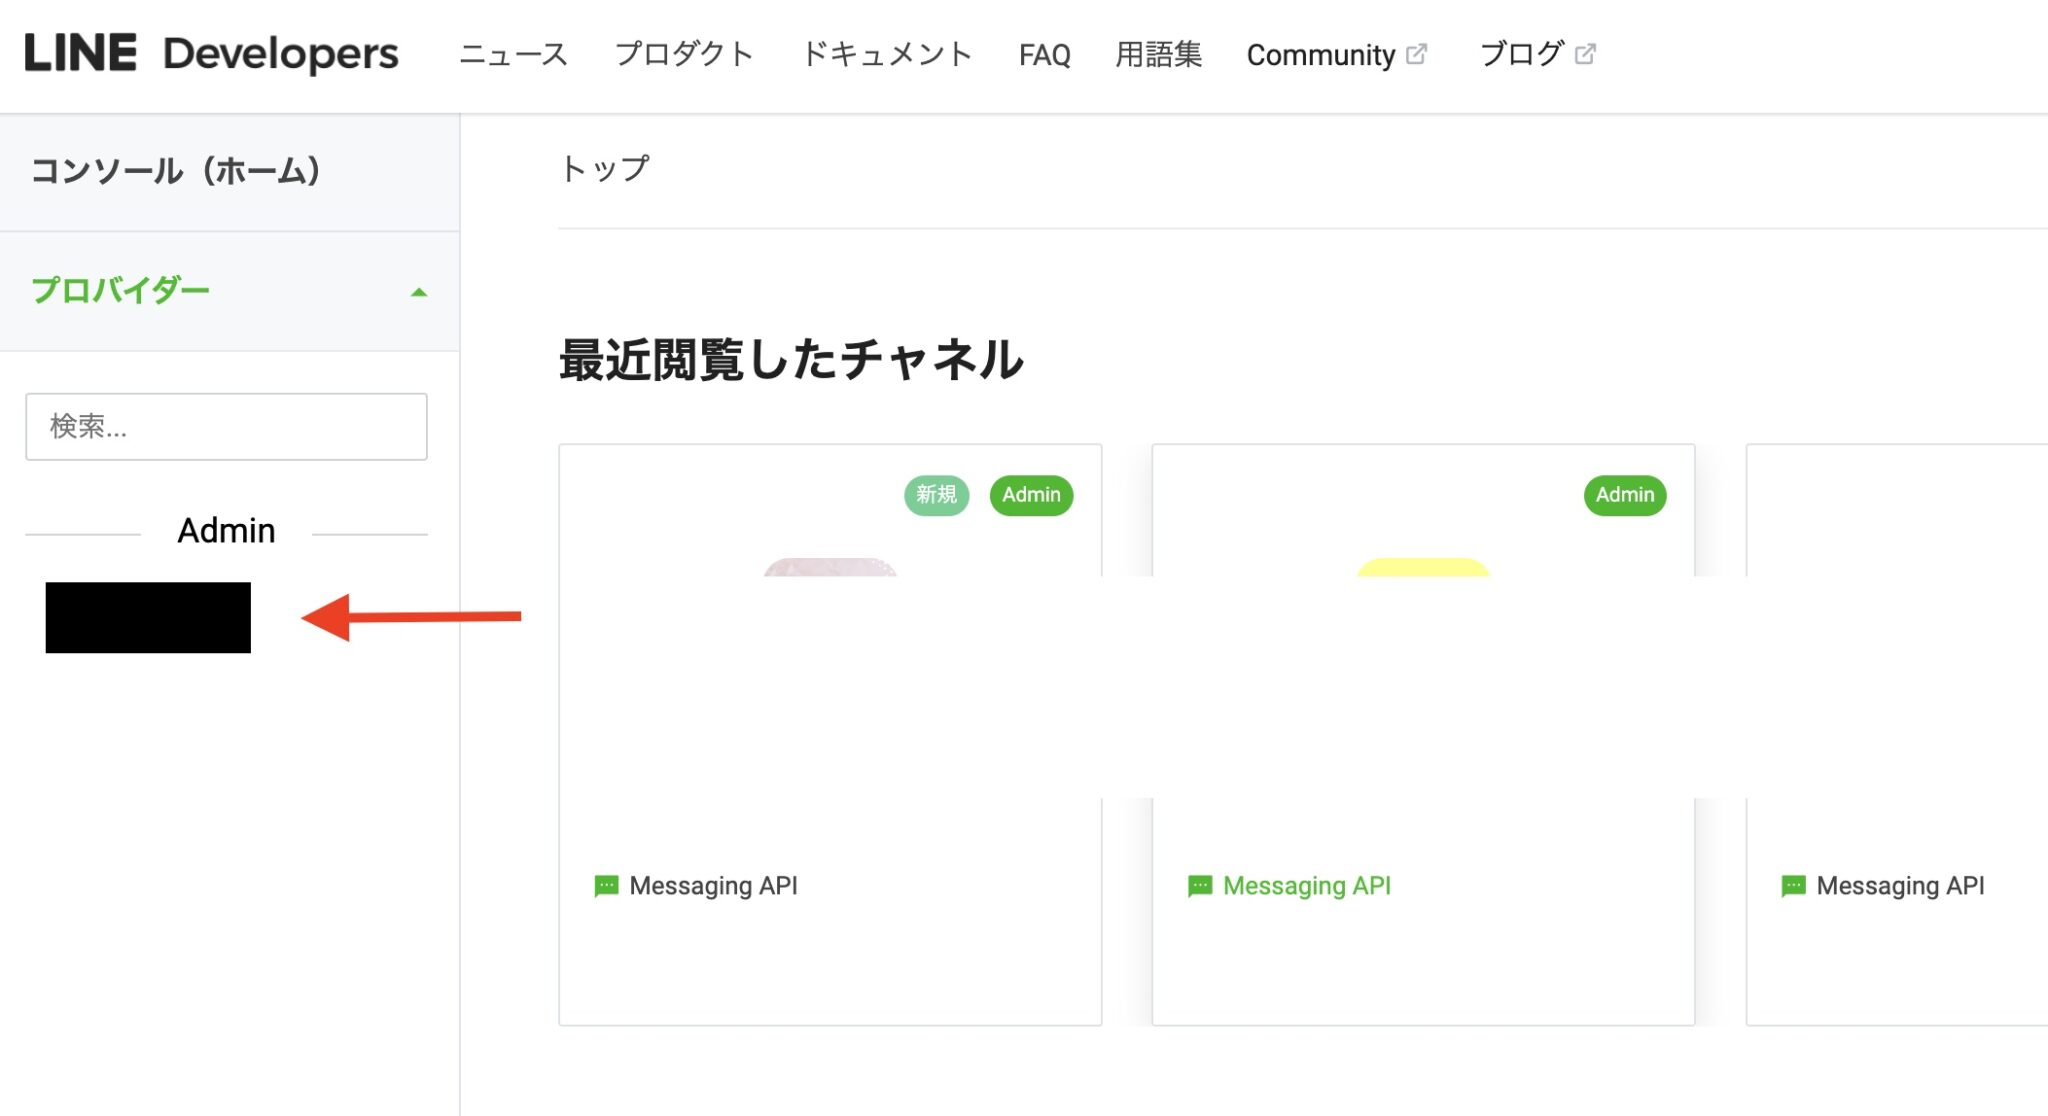This screenshot has height=1116, width=2048.
Task: Select the ニュース navigation item
Action: coord(512,54)
